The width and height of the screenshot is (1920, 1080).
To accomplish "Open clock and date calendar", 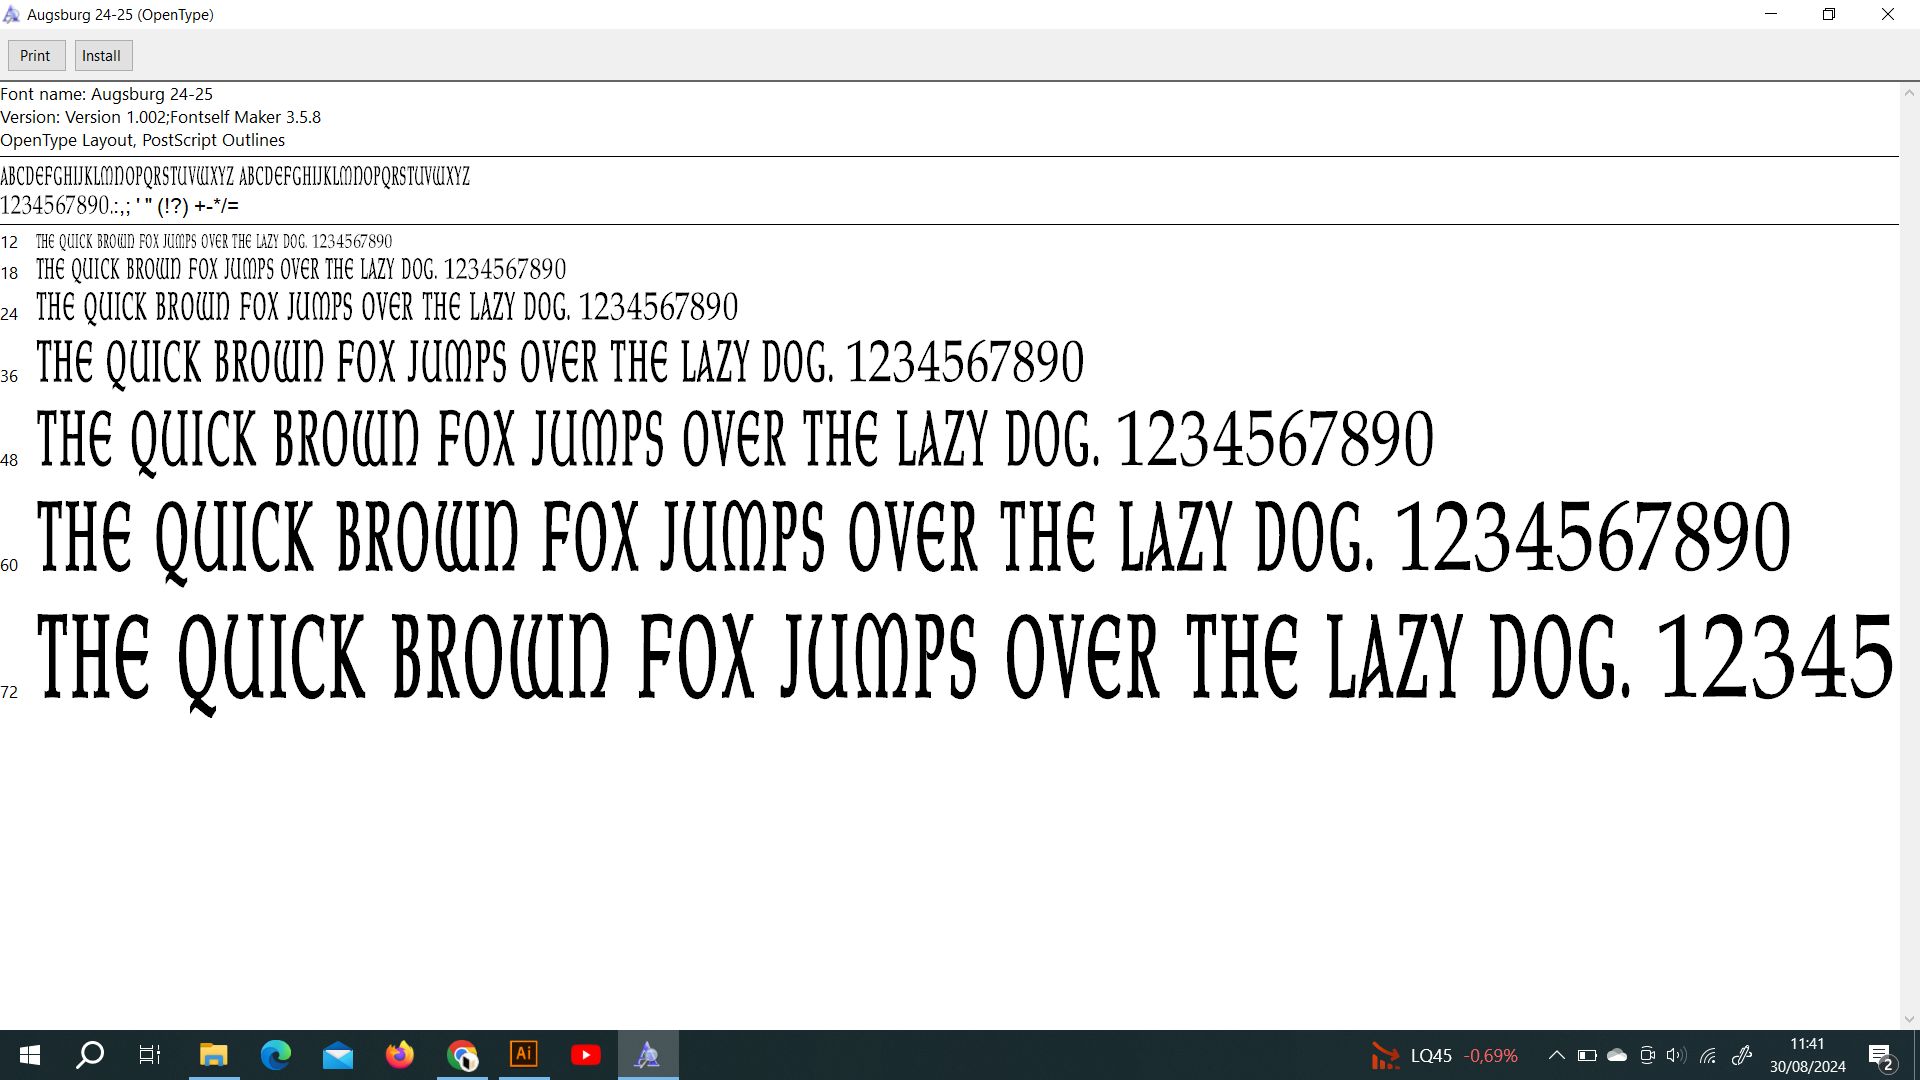I will (x=1807, y=1055).
